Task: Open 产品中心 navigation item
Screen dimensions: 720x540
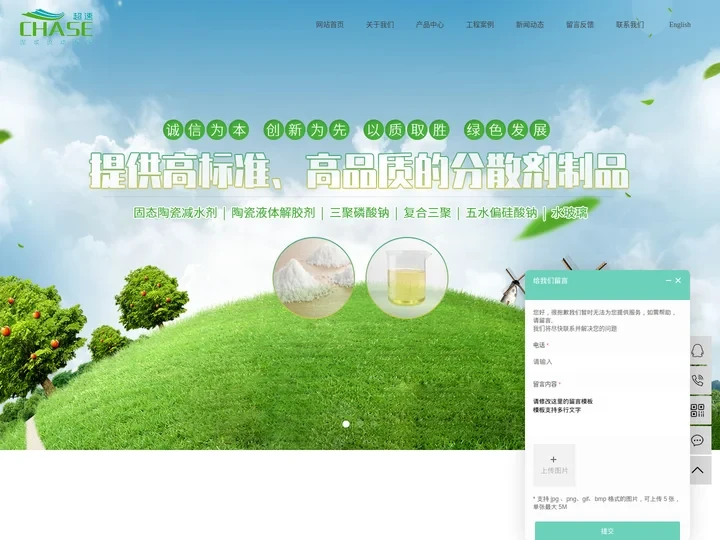Action: 430,25
